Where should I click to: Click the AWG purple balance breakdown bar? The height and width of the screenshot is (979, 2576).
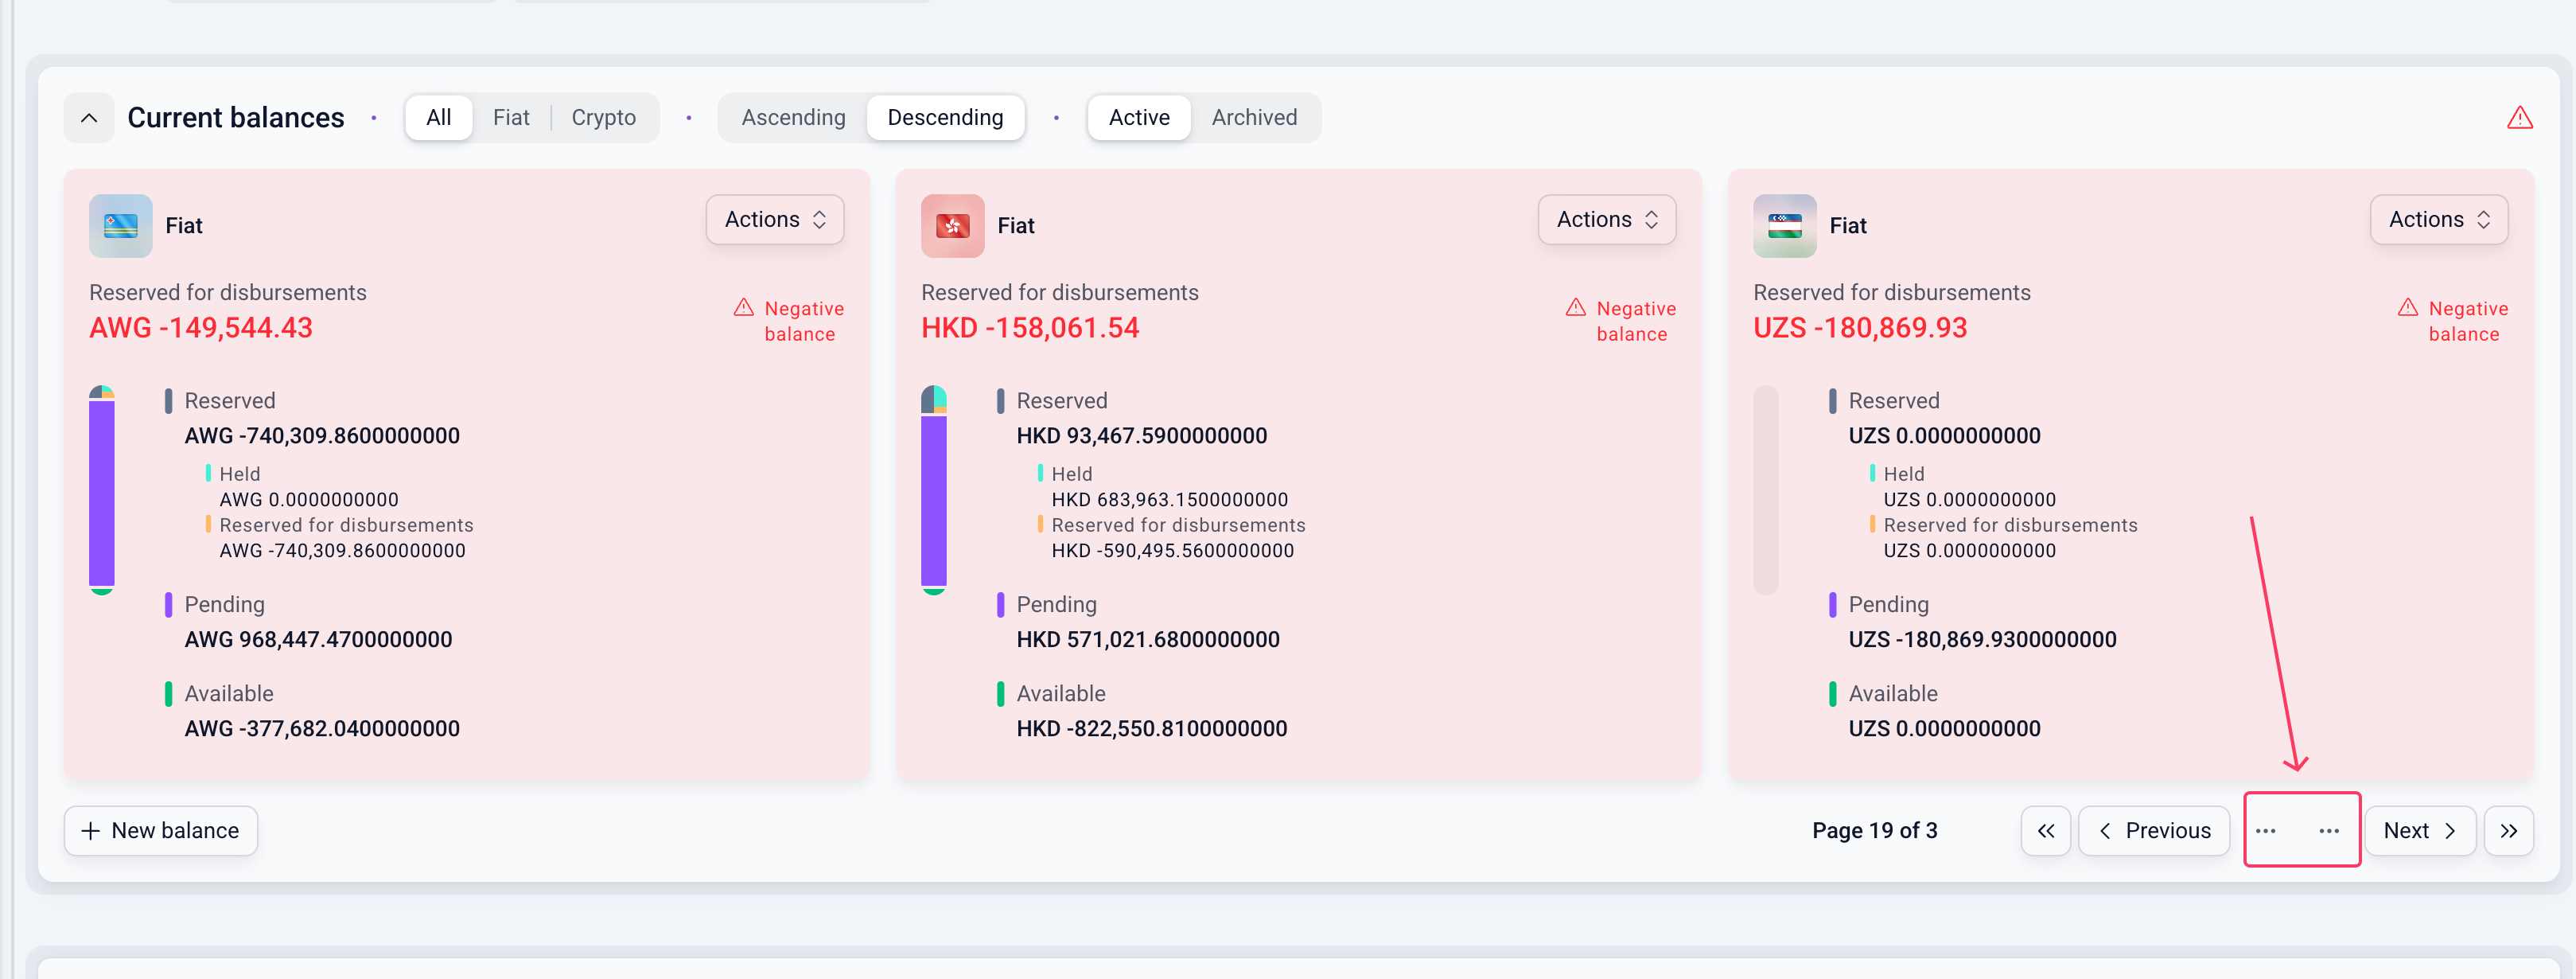click(x=102, y=490)
